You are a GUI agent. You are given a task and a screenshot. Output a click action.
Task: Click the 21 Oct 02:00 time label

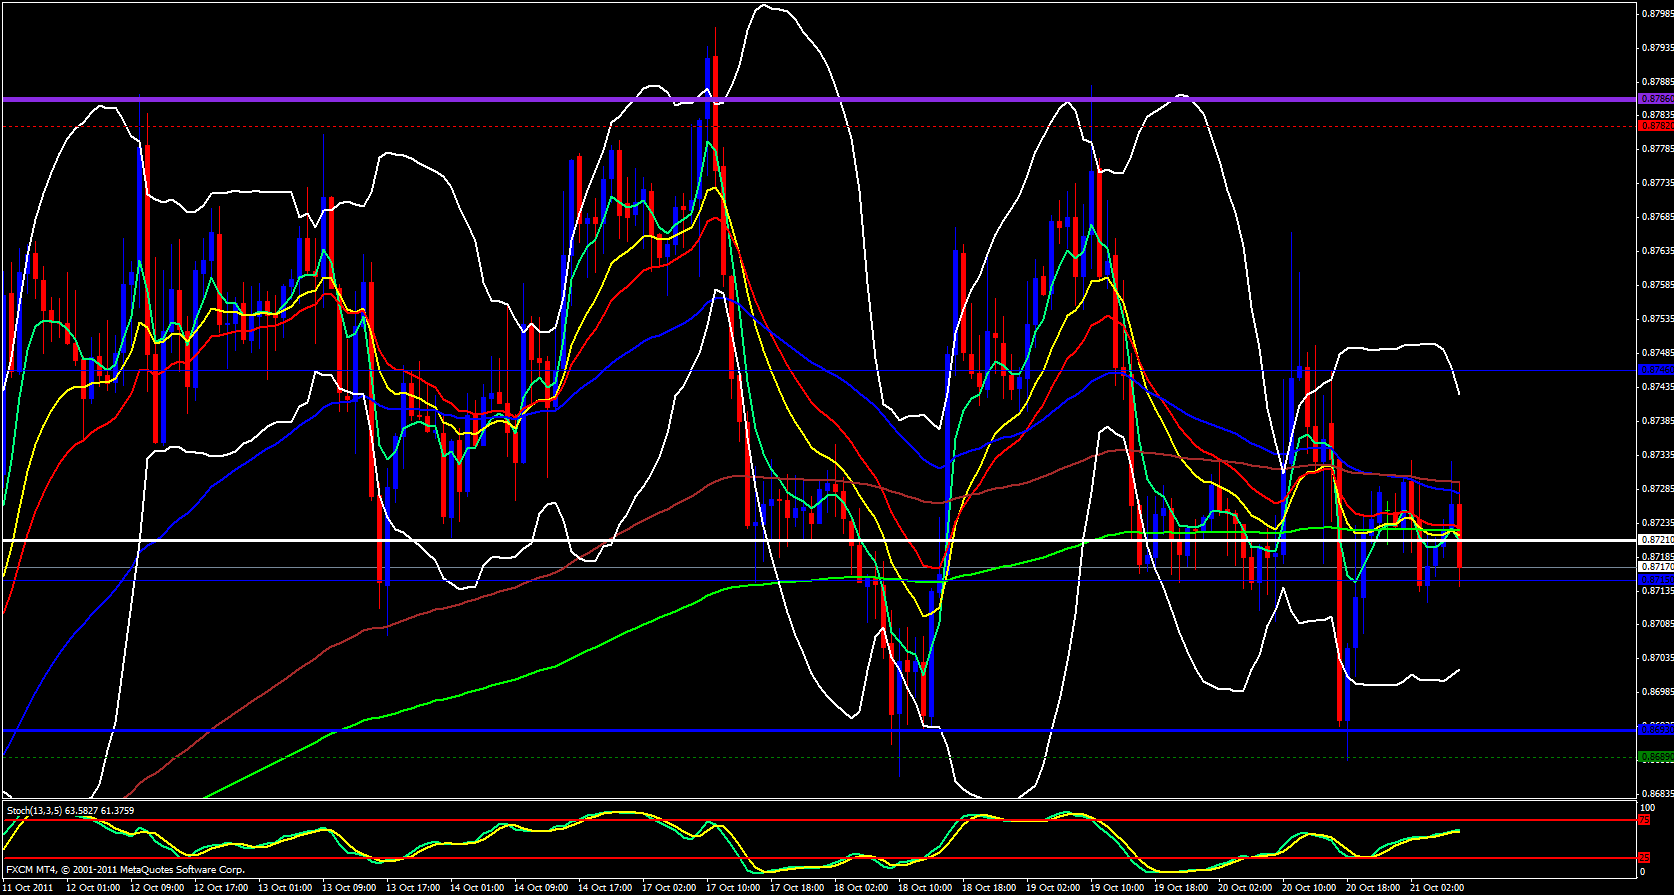click(x=1437, y=888)
